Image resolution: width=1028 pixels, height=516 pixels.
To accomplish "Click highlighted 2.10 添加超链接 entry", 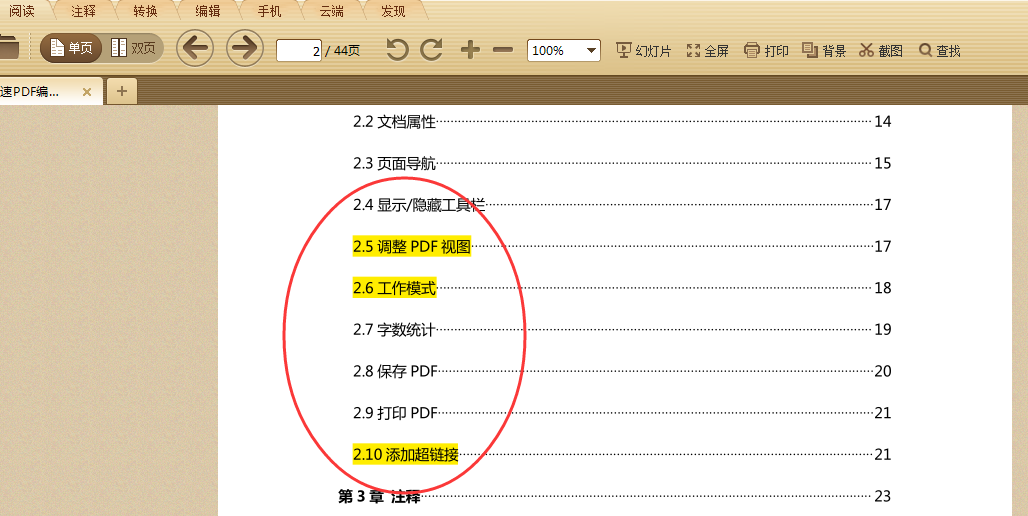I will point(405,454).
